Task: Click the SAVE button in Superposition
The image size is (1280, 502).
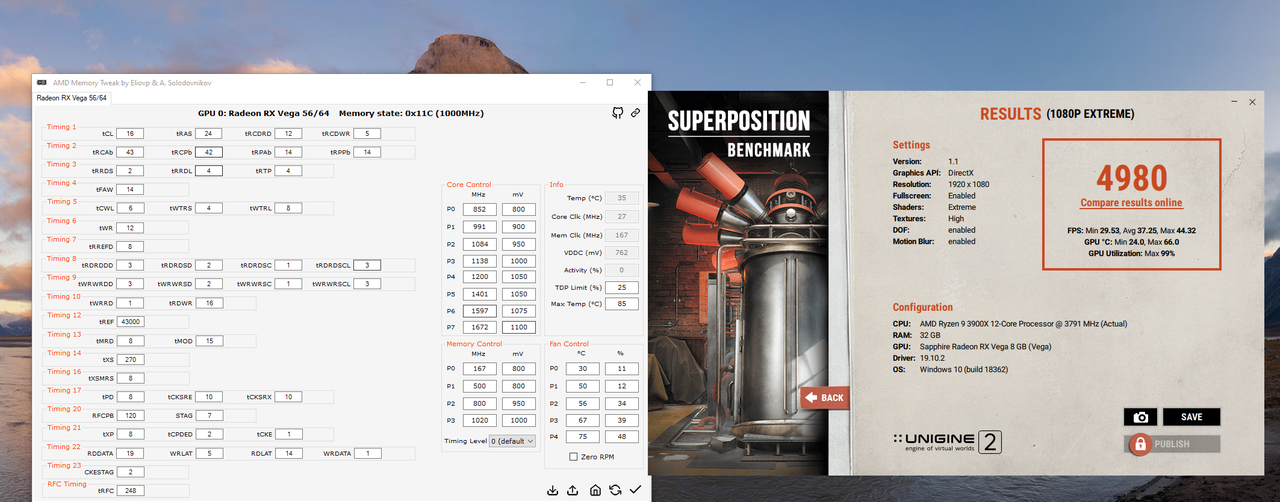Action: pyautogui.click(x=1191, y=417)
